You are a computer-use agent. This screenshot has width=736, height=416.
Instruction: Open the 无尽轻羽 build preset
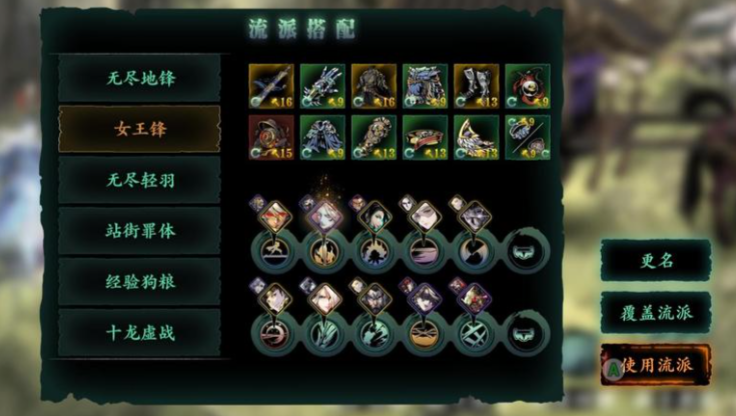pyautogui.click(x=139, y=180)
